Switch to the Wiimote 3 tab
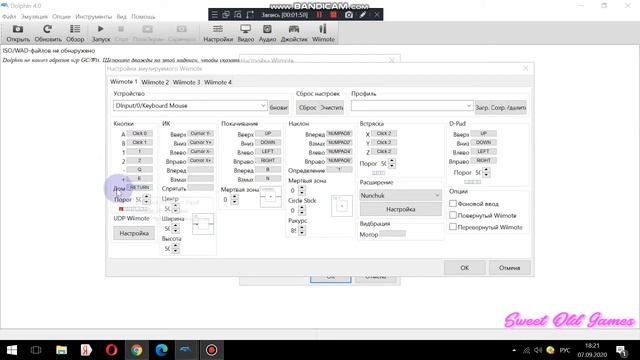Image resolution: width=640 pixels, height=360 pixels. pos(187,82)
